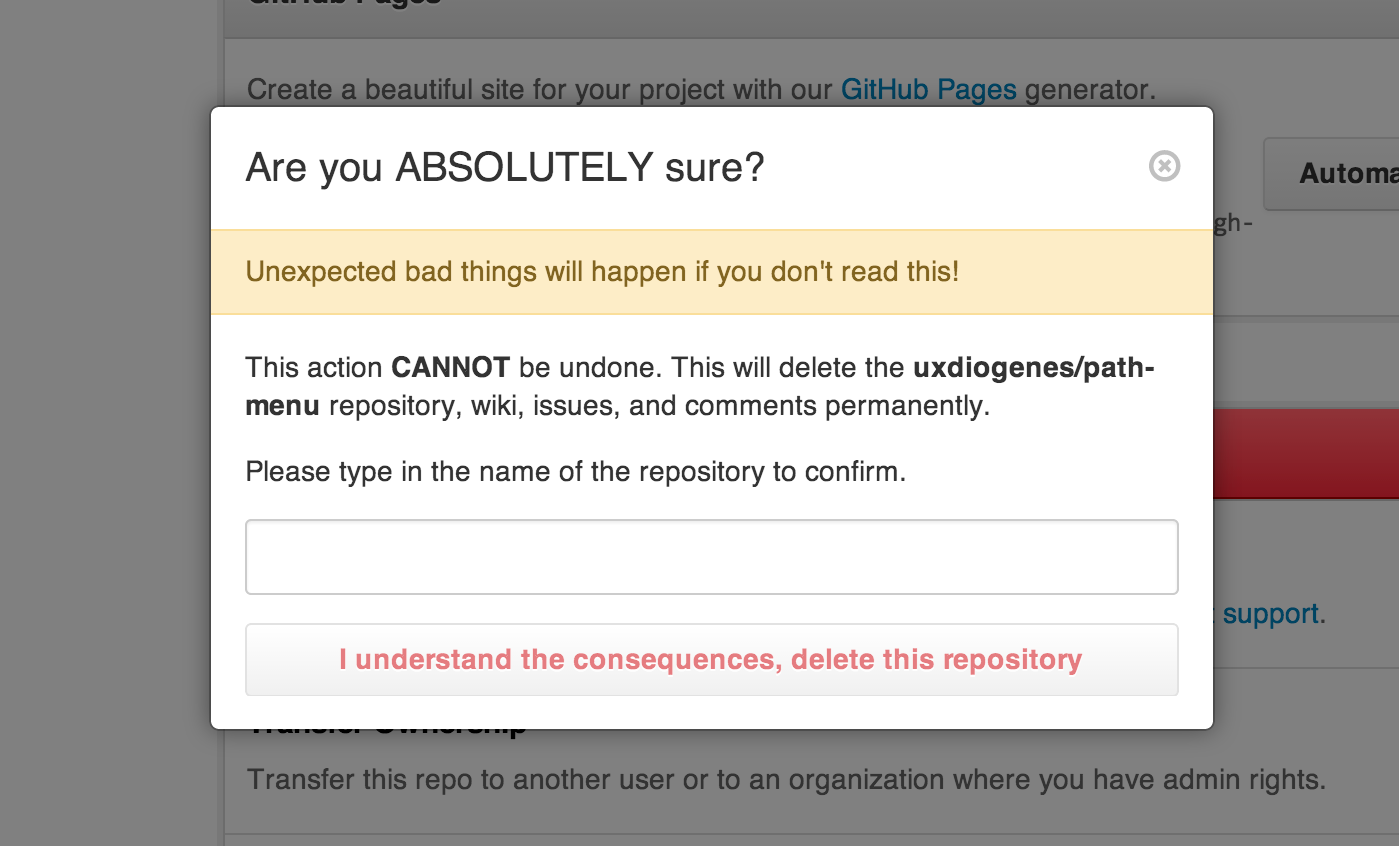Click the support link in the background page

(1271, 613)
